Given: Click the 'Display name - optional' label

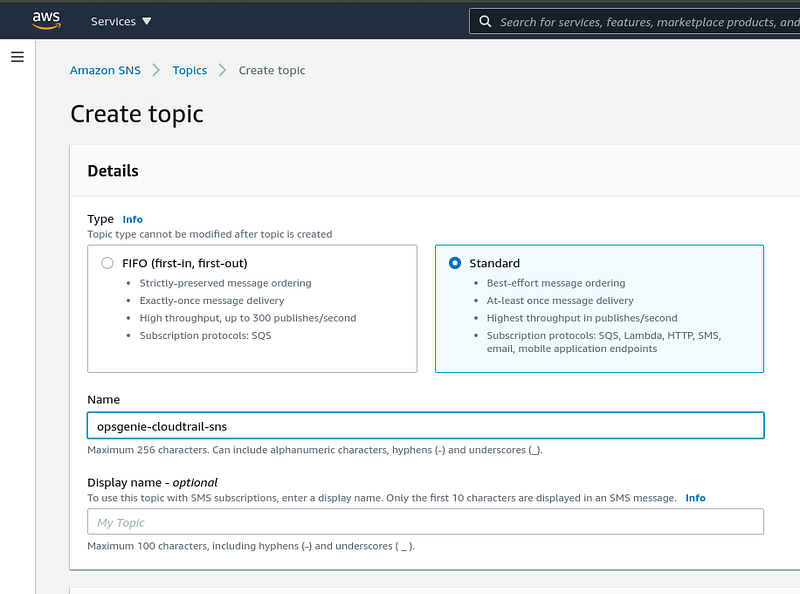Looking at the screenshot, I should coord(152,483).
